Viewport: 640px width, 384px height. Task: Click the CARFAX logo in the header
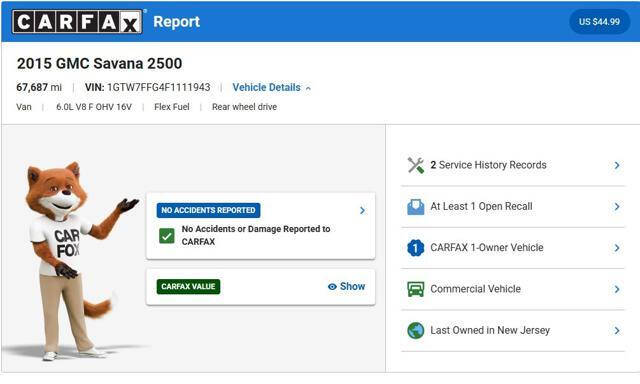tap(77, 22)
